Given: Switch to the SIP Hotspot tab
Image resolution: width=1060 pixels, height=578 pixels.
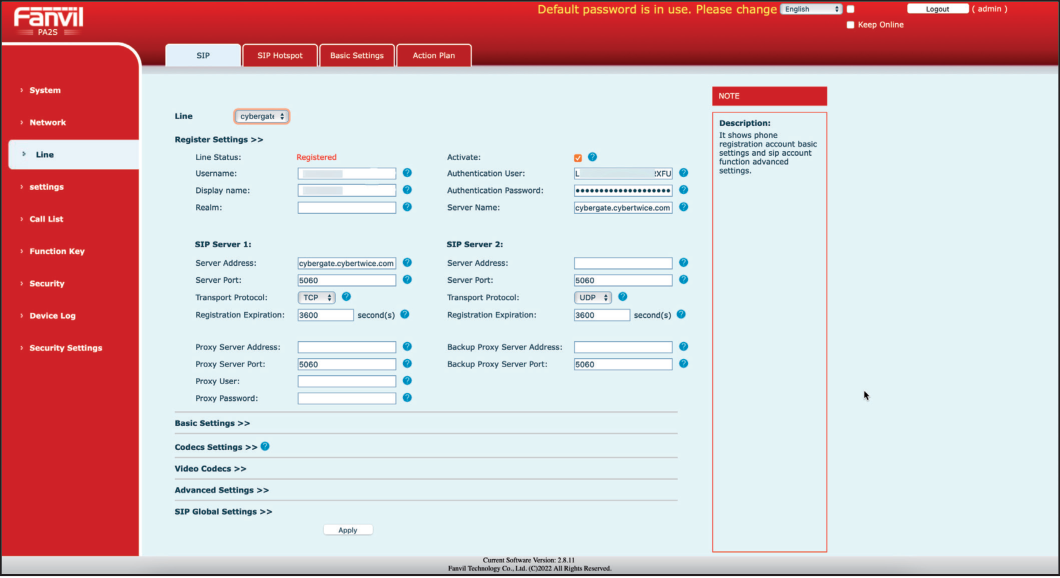Looking at the screenshot, I should (280, 56).
